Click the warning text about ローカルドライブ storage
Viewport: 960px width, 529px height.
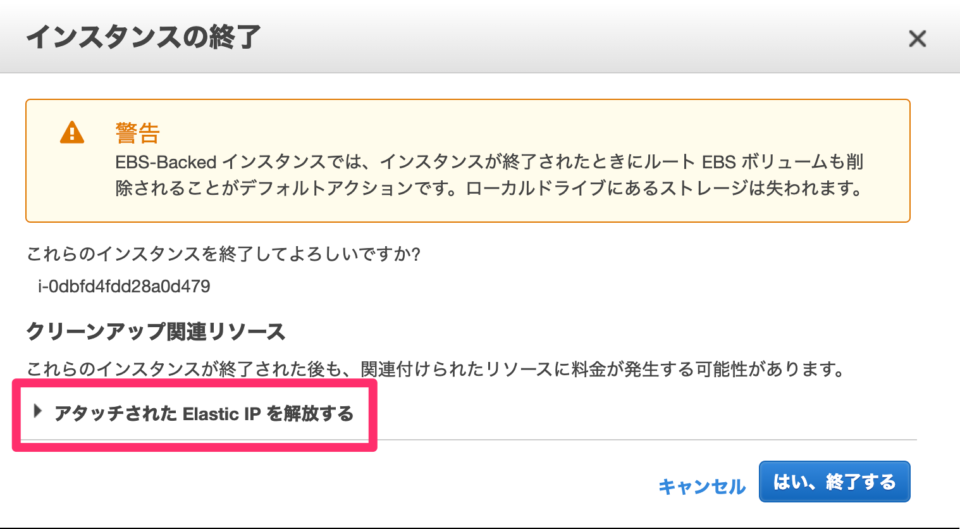pyautogui.click(x=664, y=189)
